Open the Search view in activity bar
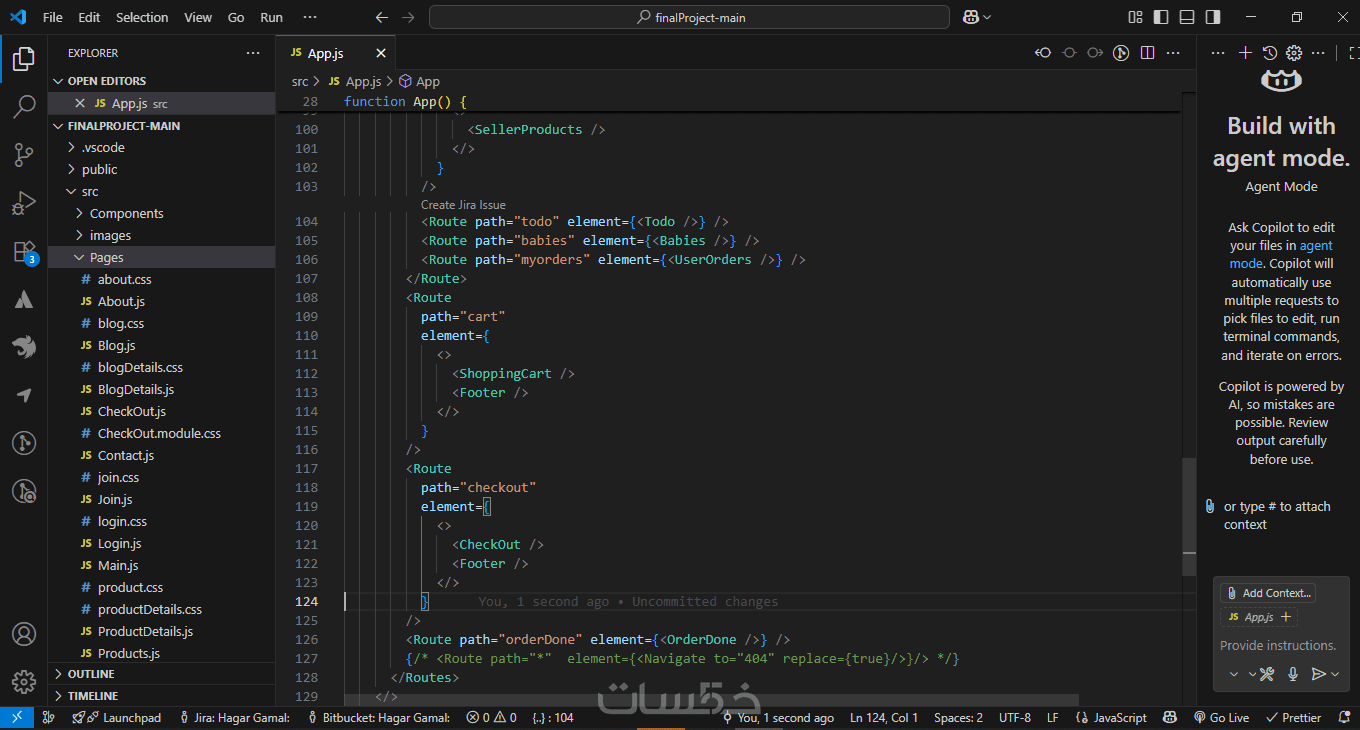 pyautogui.click(x=24, y=107)
